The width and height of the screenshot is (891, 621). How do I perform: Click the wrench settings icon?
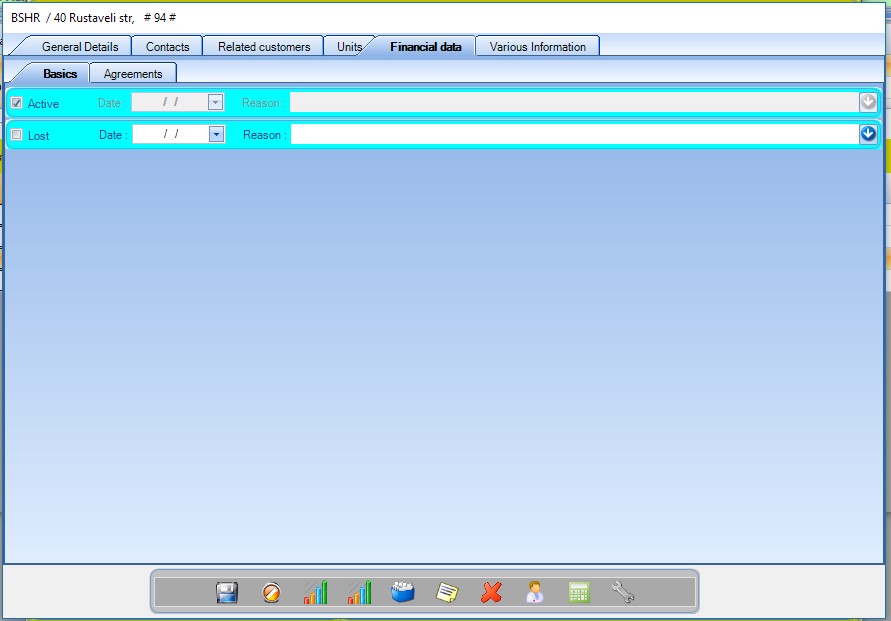(x=623, y=593)
